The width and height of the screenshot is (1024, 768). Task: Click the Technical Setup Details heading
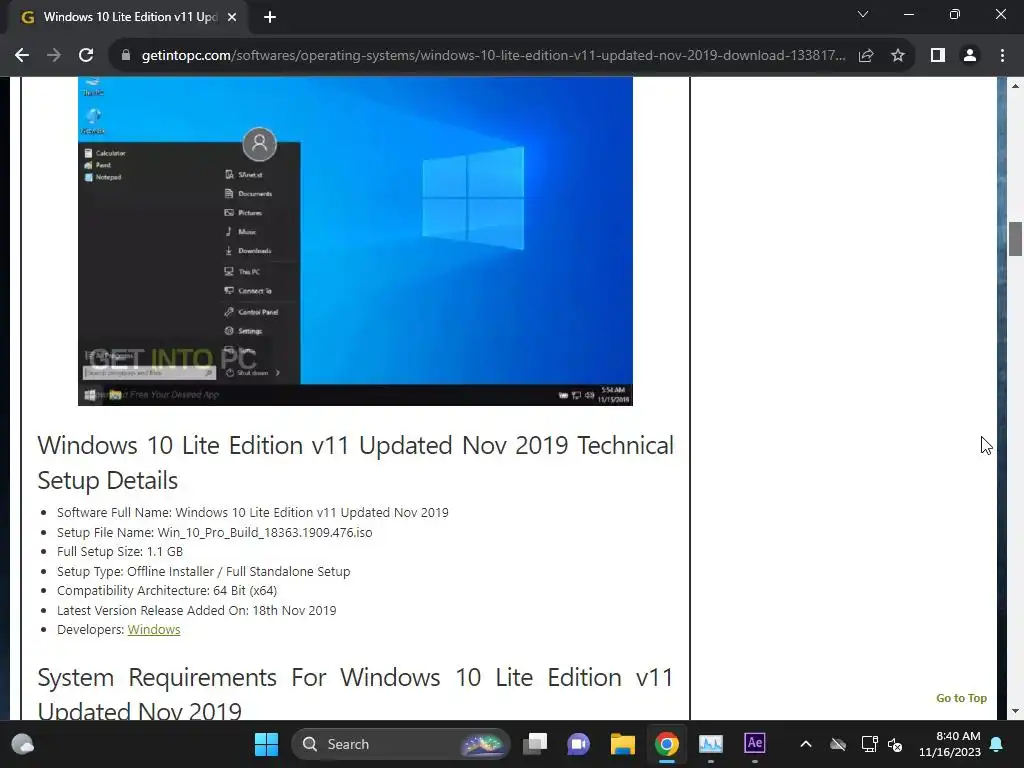[355, 462]
